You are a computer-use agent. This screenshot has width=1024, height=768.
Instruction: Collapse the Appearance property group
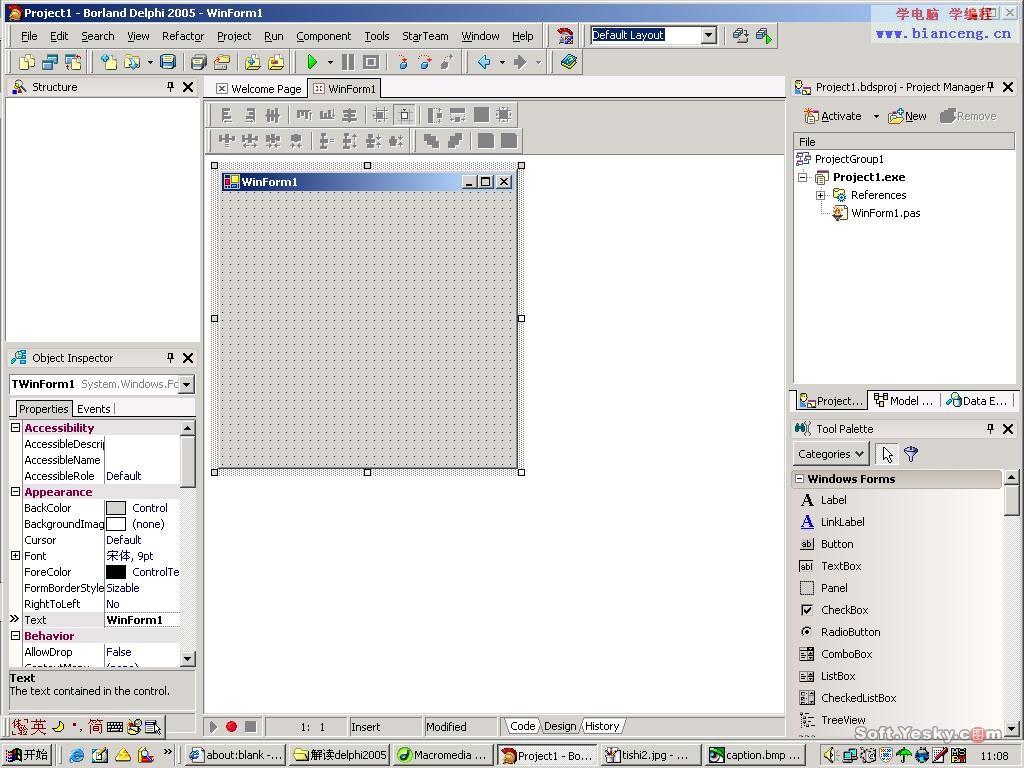(x=16, y=492)
